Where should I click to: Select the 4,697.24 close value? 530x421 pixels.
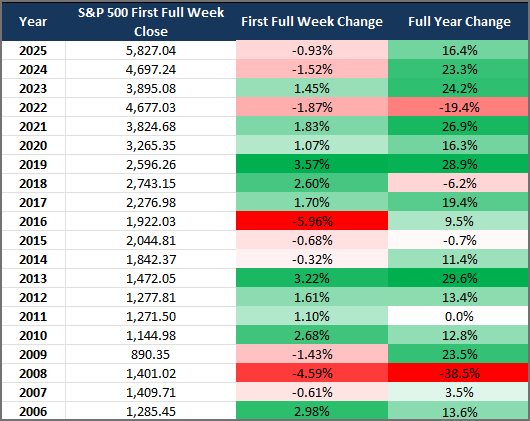tap(151, 69)
